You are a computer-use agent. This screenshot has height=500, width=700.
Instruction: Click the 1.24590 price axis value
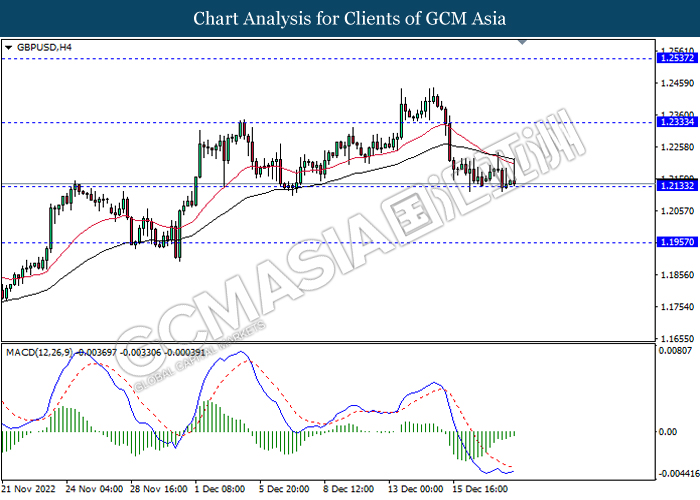pyautogui.click(x=677, y=83)
